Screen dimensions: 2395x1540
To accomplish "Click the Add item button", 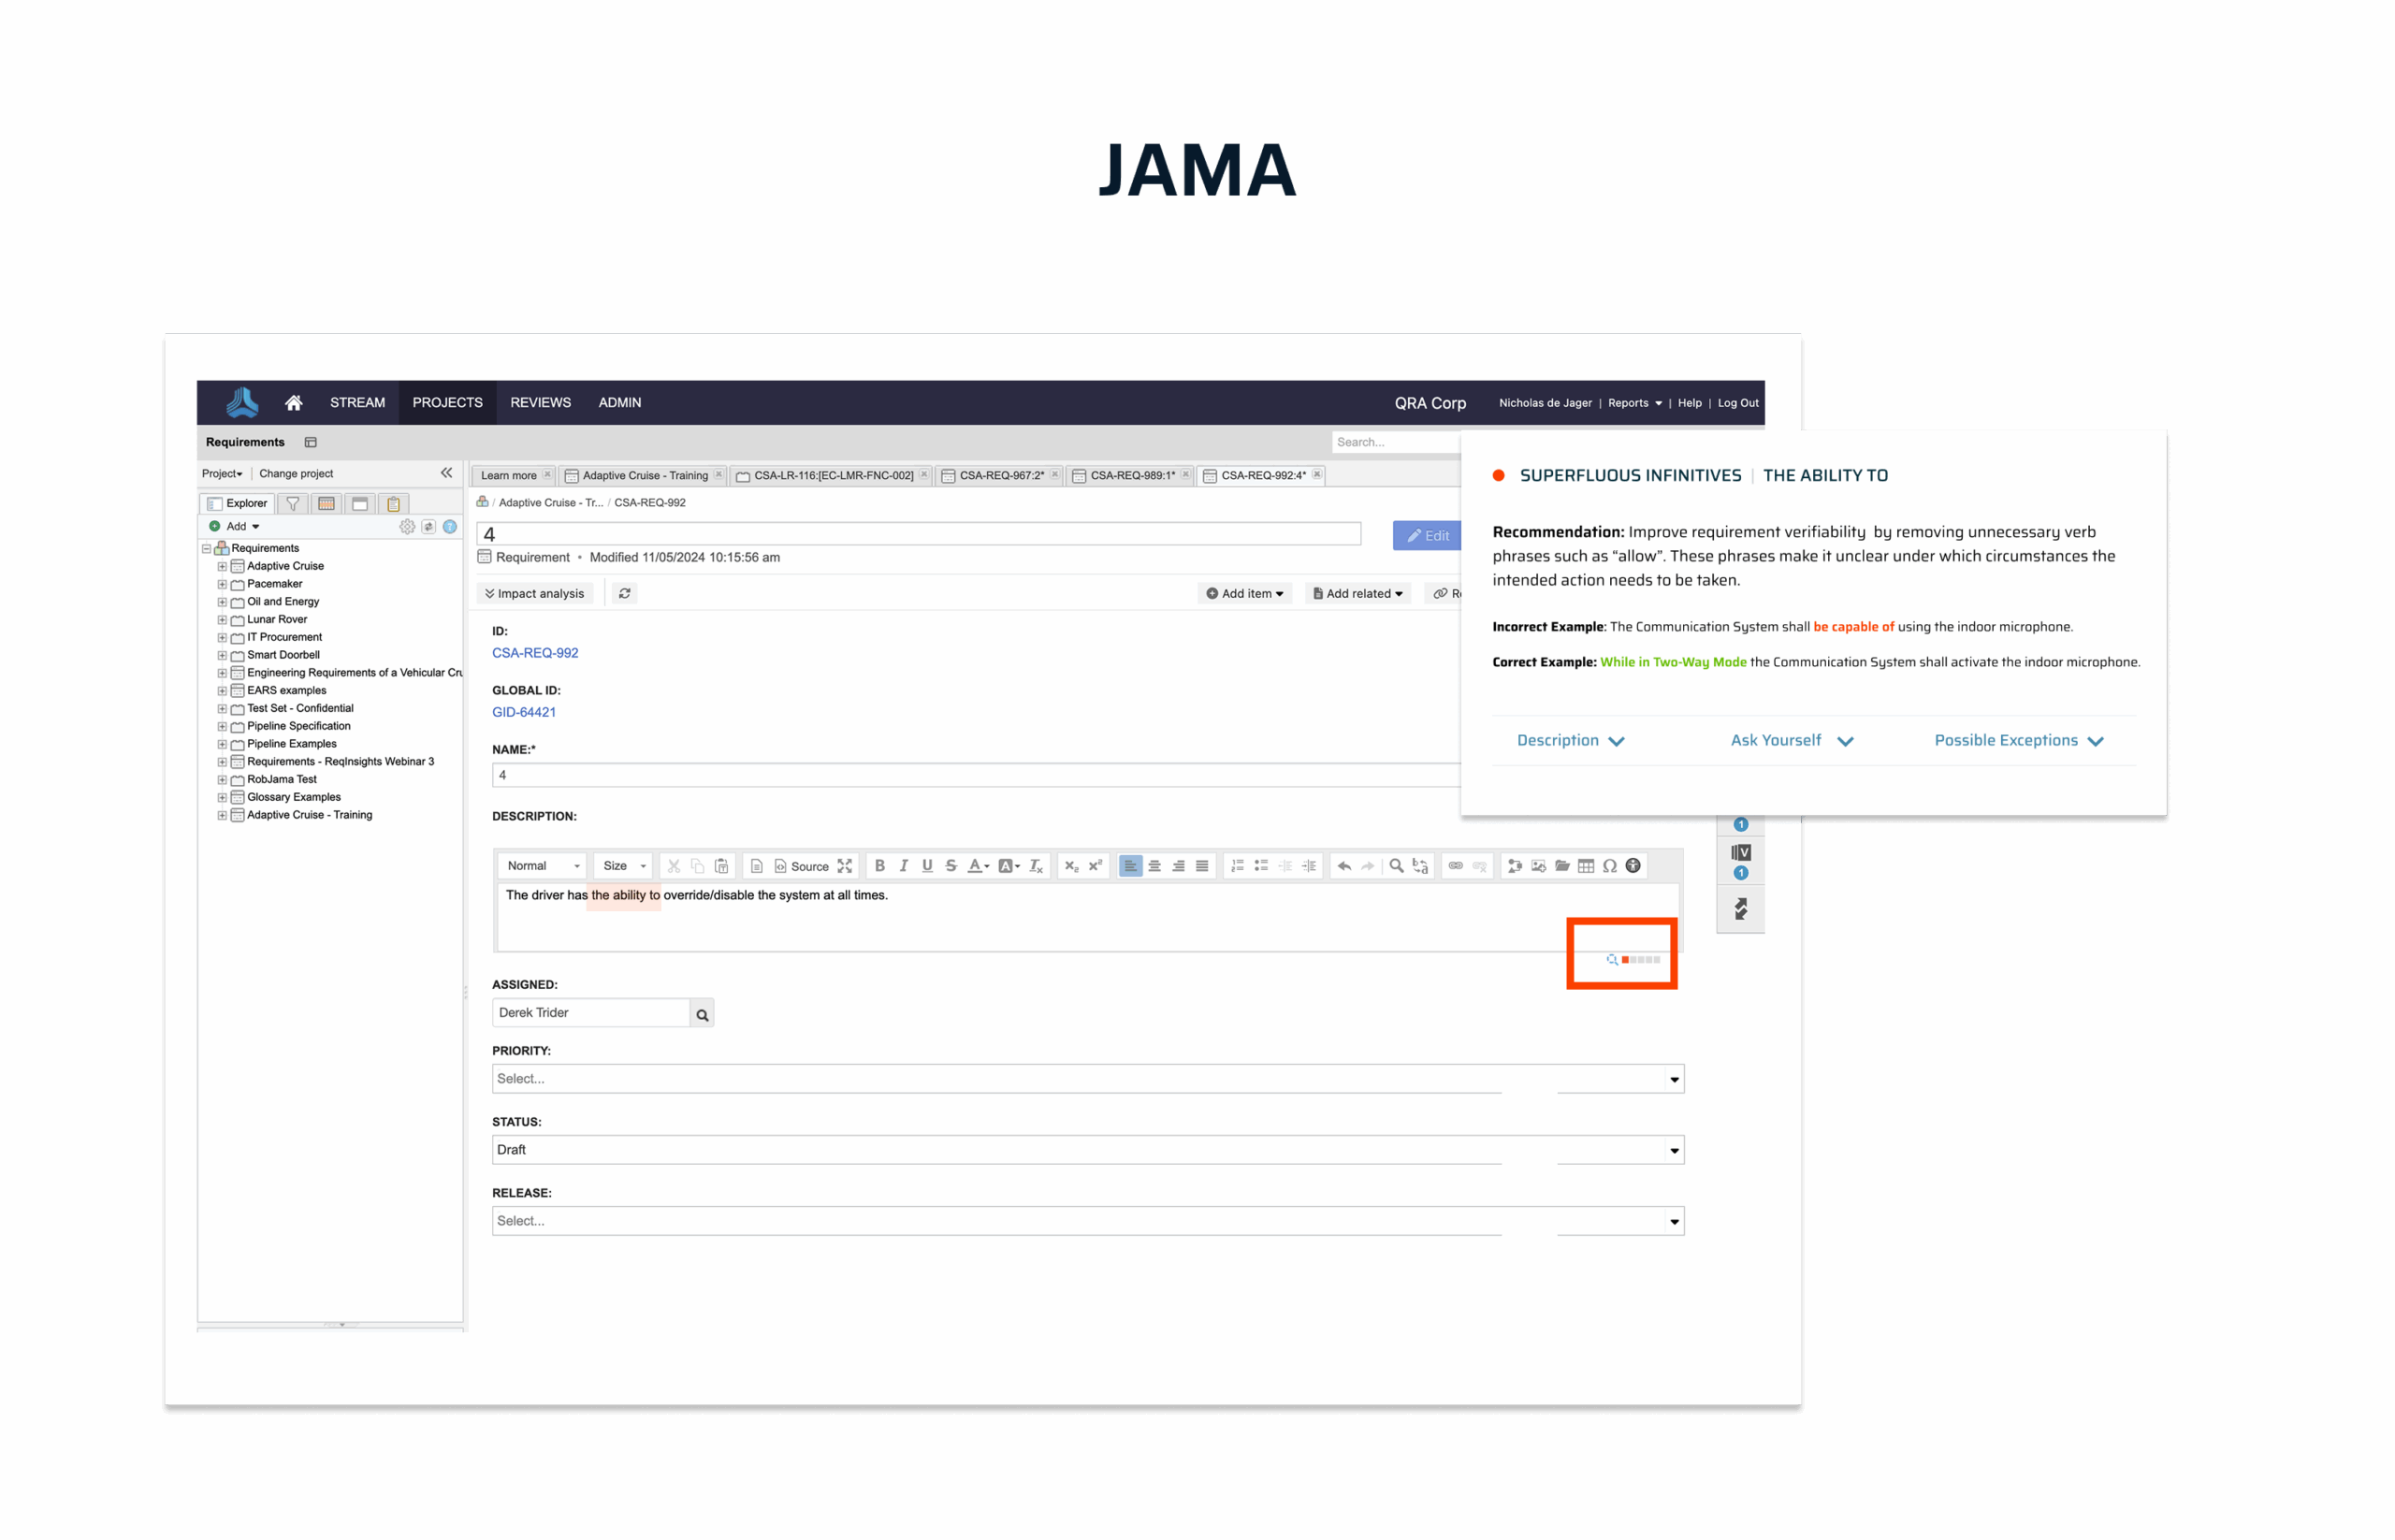I will point(1244,594).
